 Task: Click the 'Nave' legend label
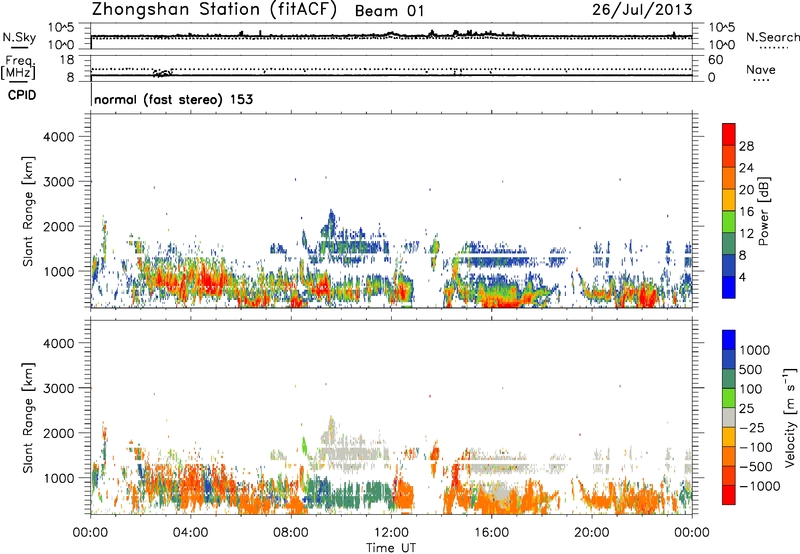pos(761,70)
